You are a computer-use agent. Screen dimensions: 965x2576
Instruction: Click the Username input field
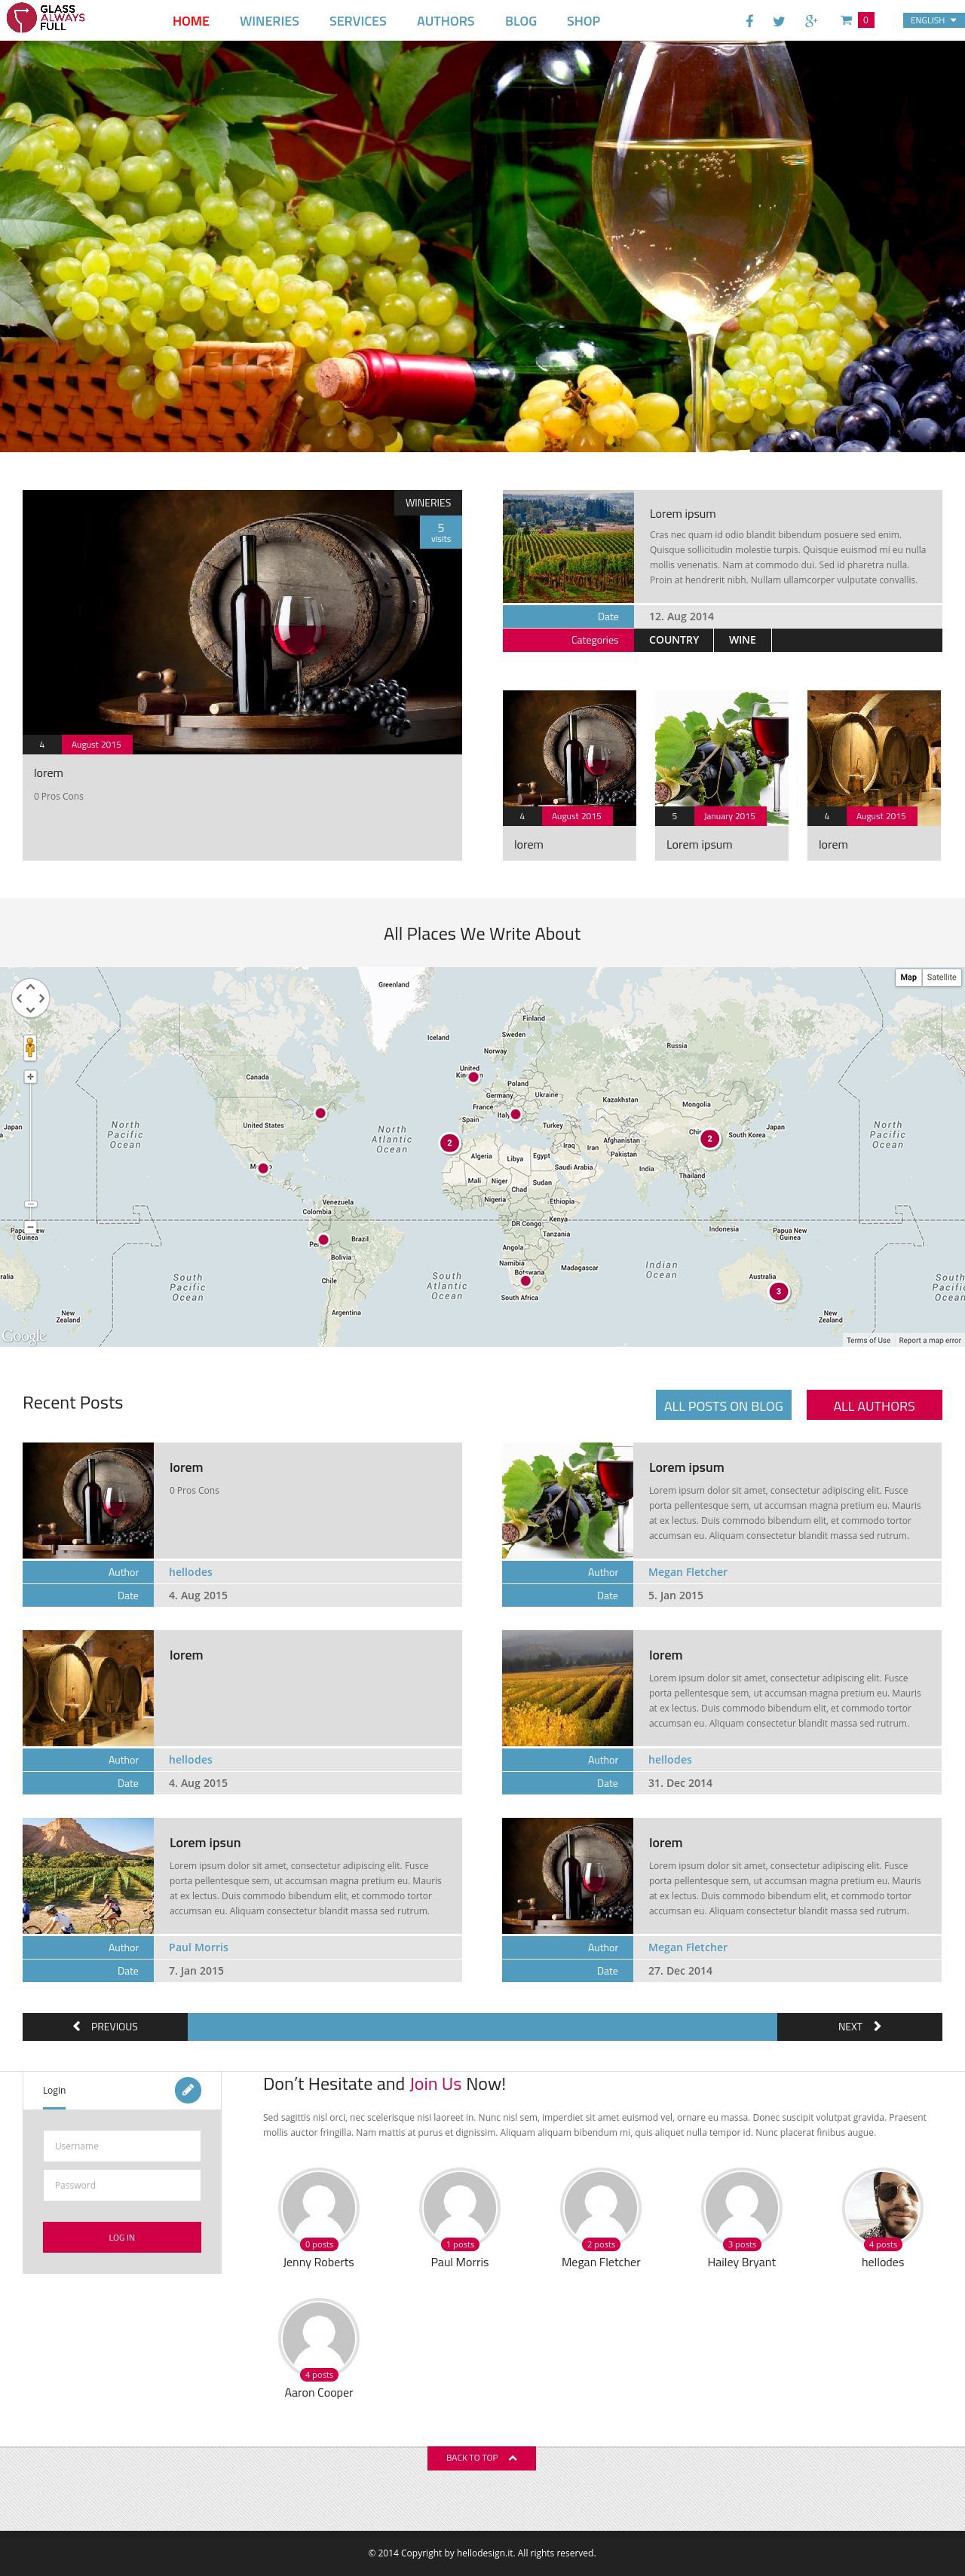pyautogui.click(x=122, y=2145)
